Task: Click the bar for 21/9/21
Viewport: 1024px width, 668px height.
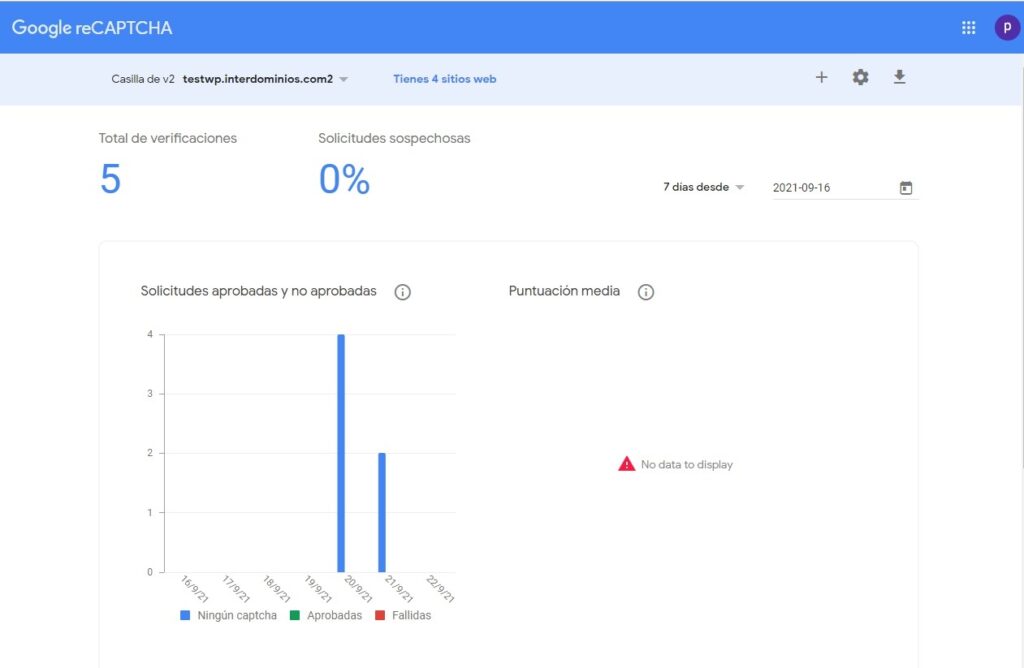Action: 382,513
